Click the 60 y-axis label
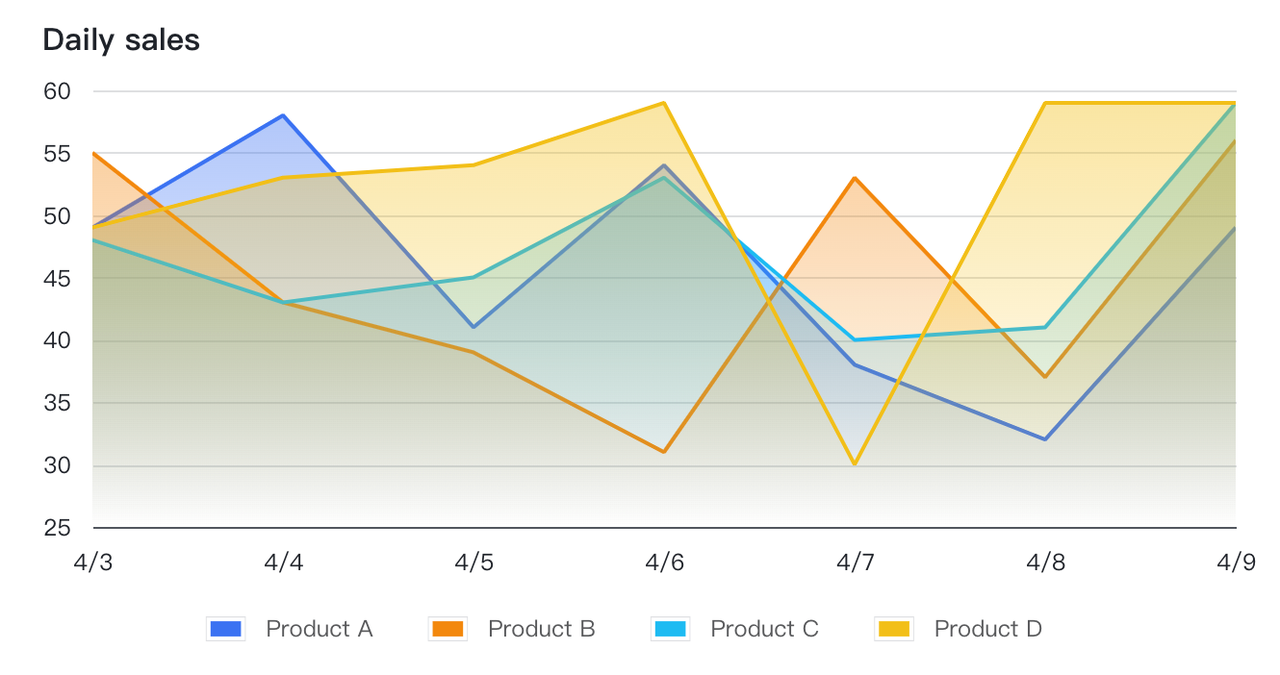 pyautogui.click(x=57, y=91)
